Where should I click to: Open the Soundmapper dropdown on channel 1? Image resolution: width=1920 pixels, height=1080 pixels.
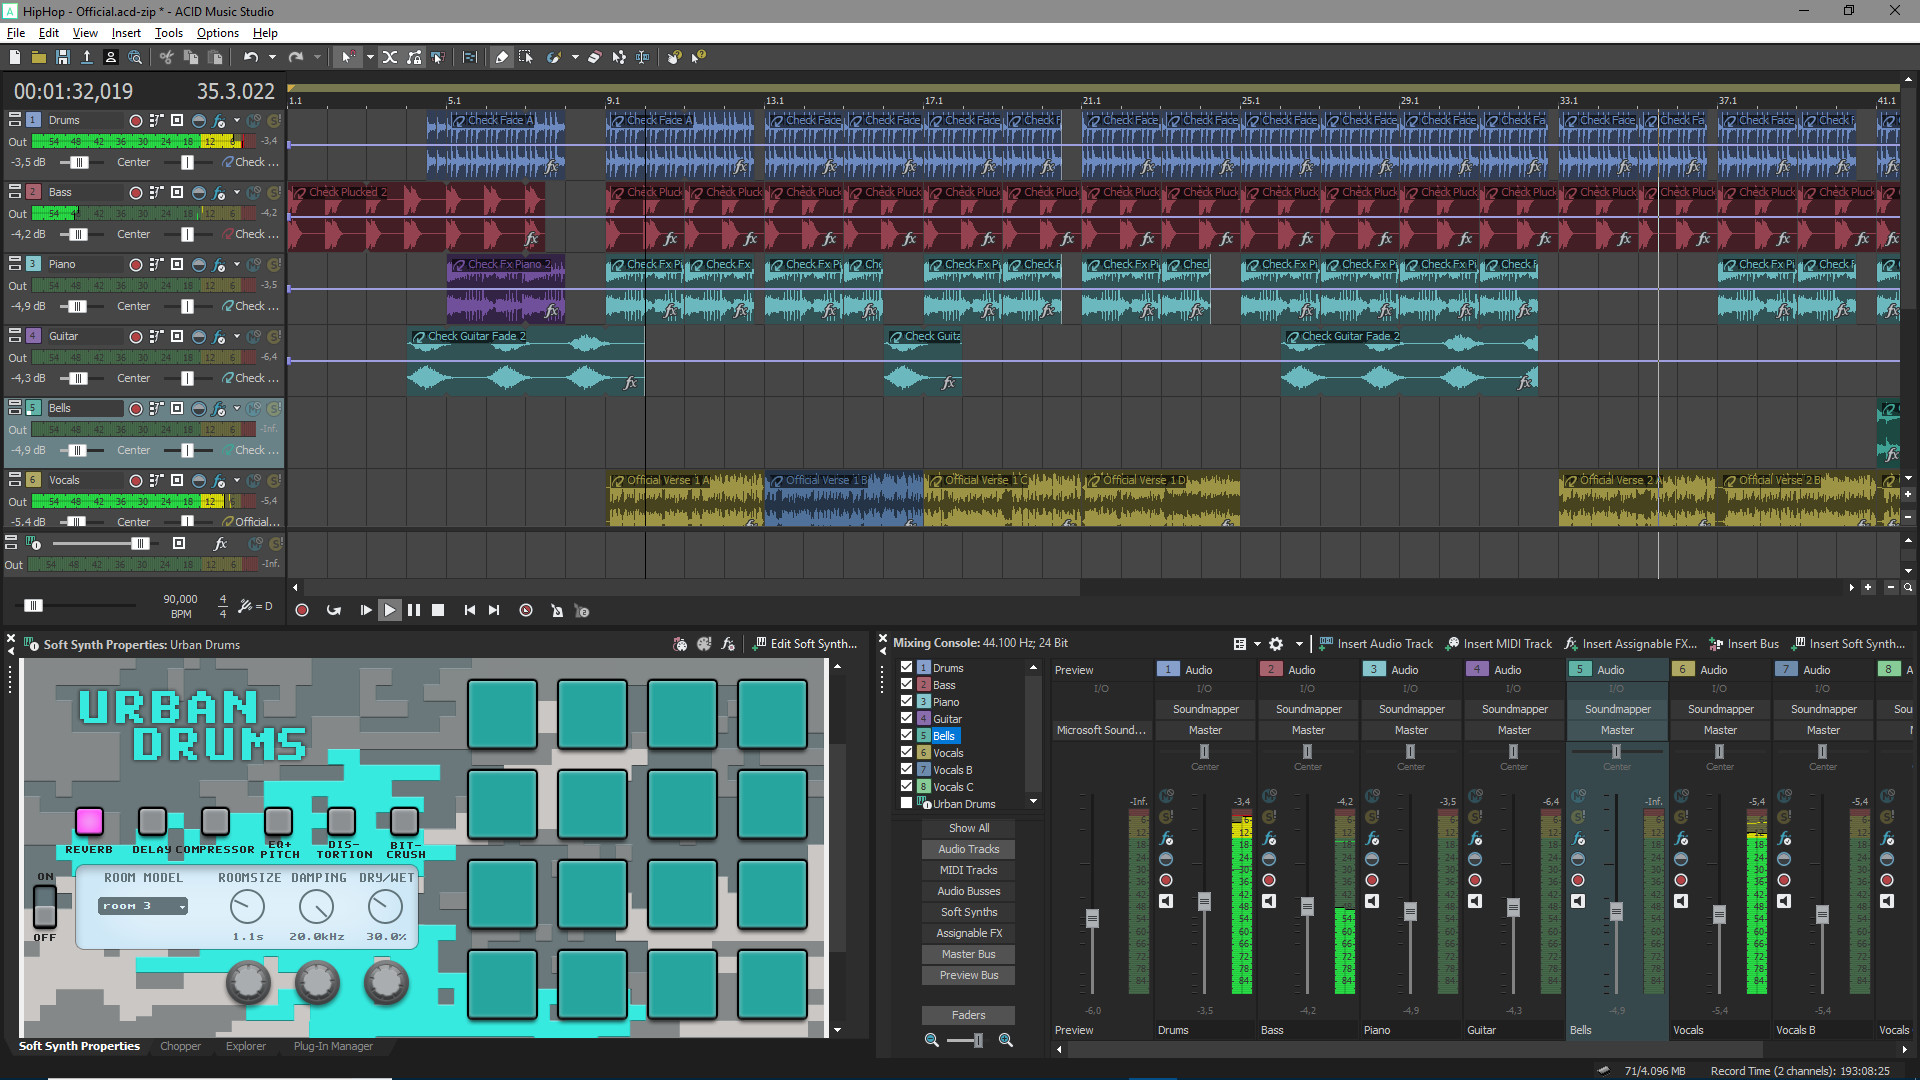click(1205, 709)
